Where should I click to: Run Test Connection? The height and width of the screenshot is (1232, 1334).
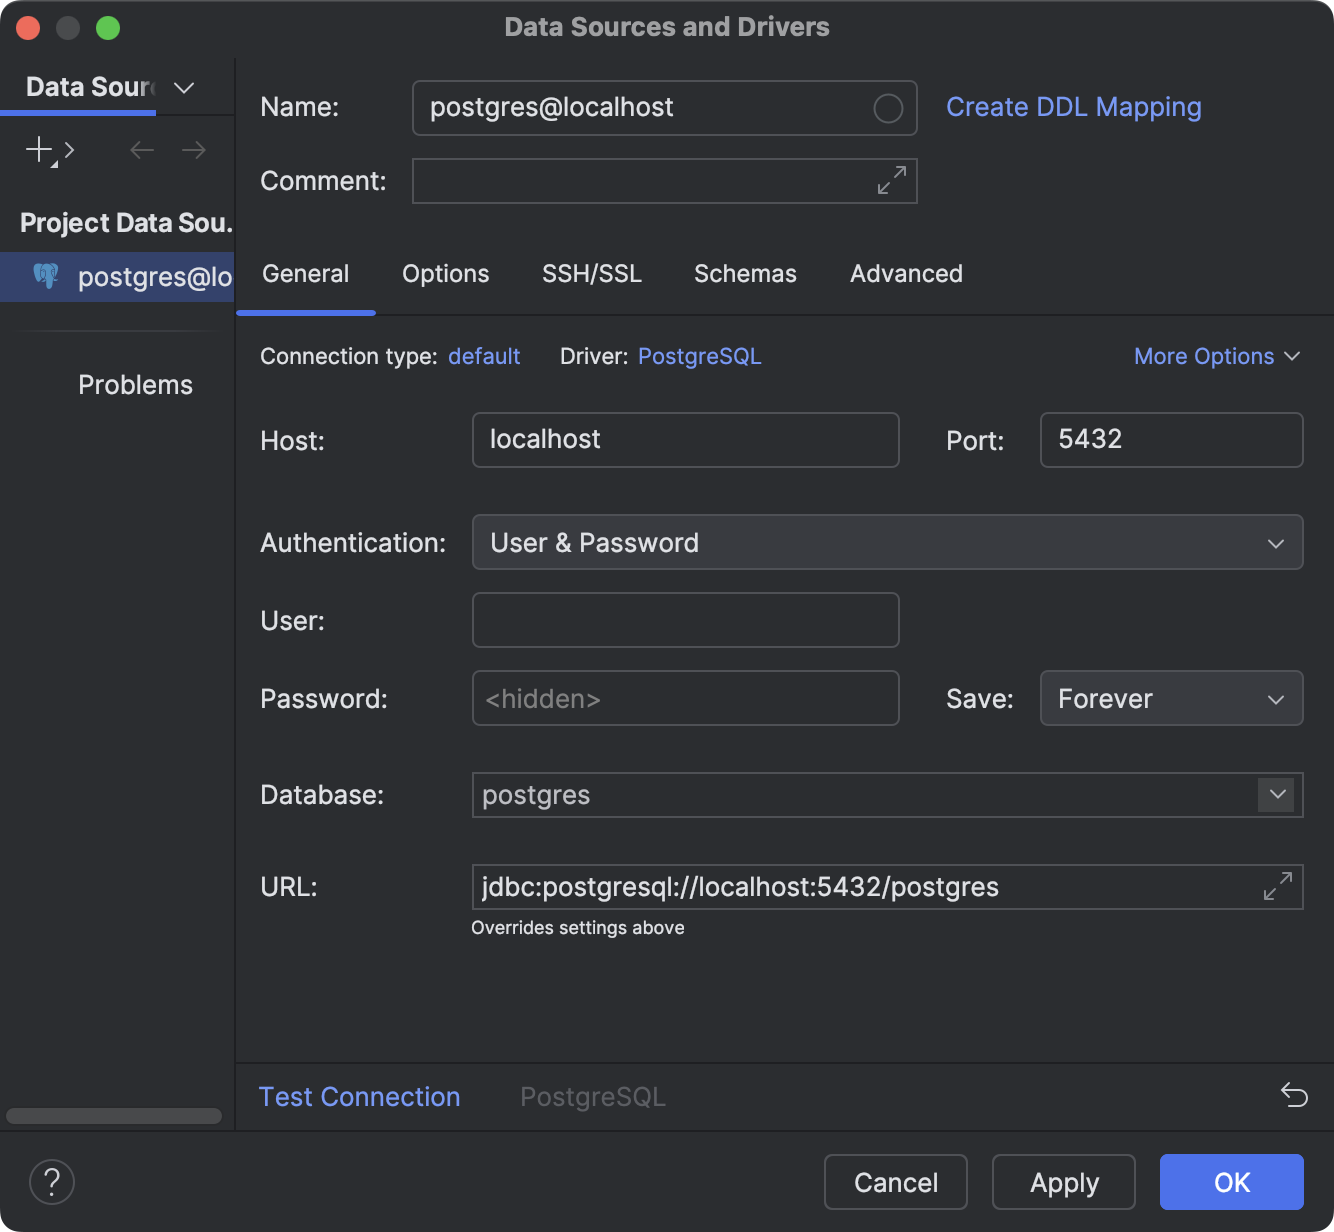pos(359,1096)
